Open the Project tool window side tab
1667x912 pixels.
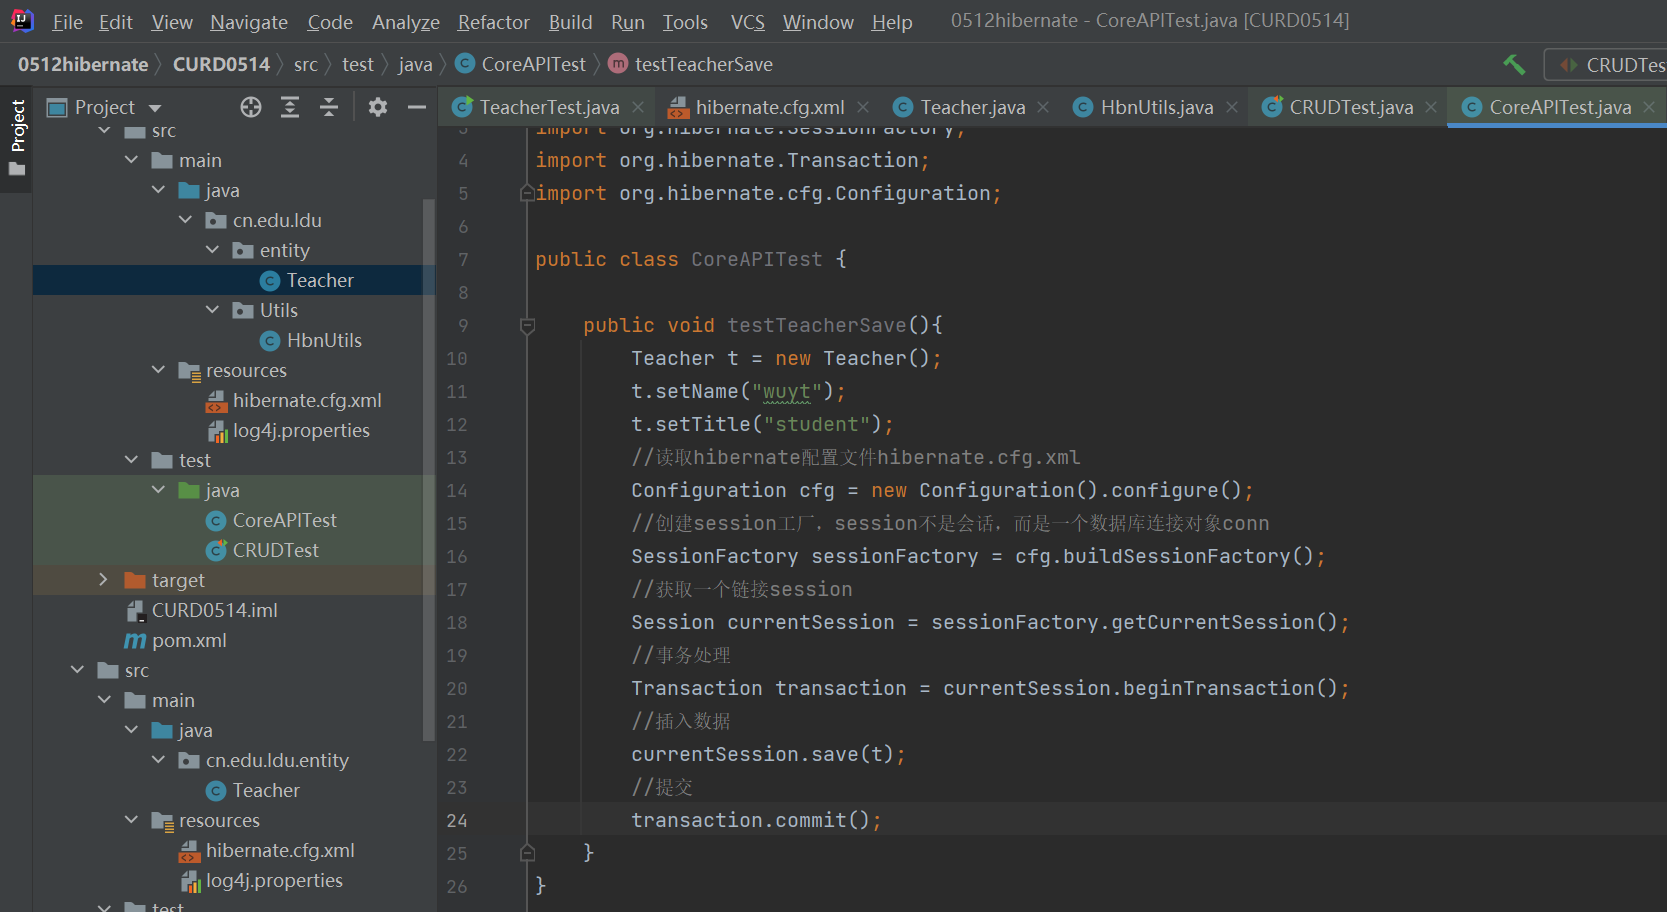17,138
